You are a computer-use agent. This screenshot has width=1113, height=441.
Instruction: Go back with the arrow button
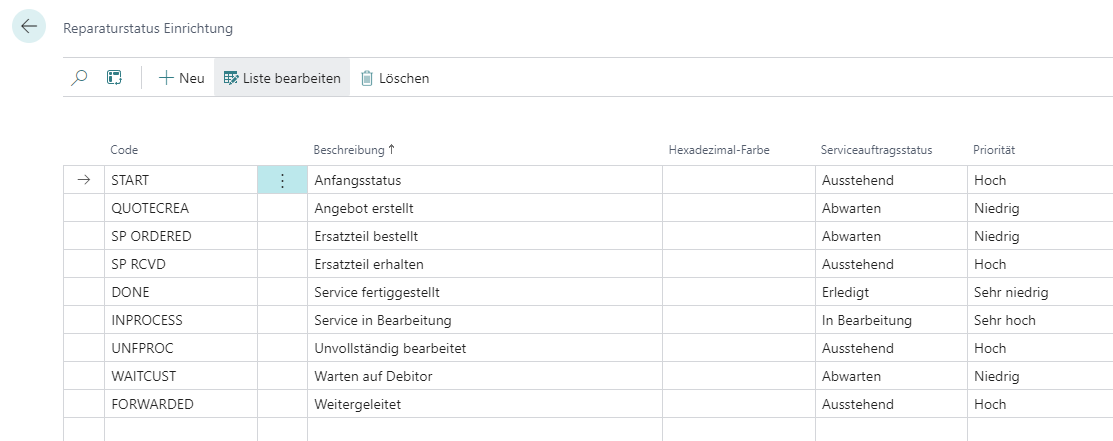pyautogui.click(x=29, y=27)
